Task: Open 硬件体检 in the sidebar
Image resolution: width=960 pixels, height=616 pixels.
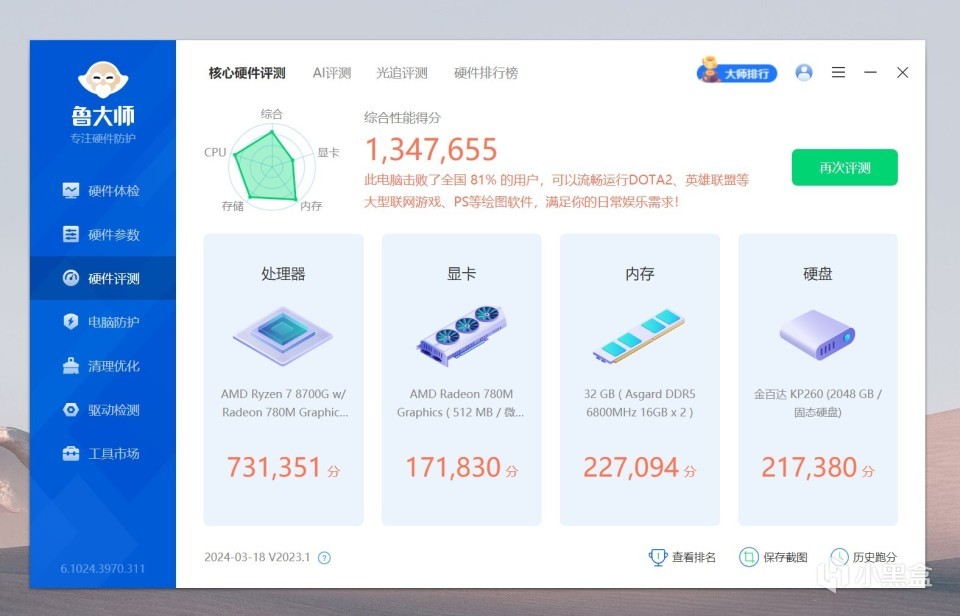Action: (102, 190)
